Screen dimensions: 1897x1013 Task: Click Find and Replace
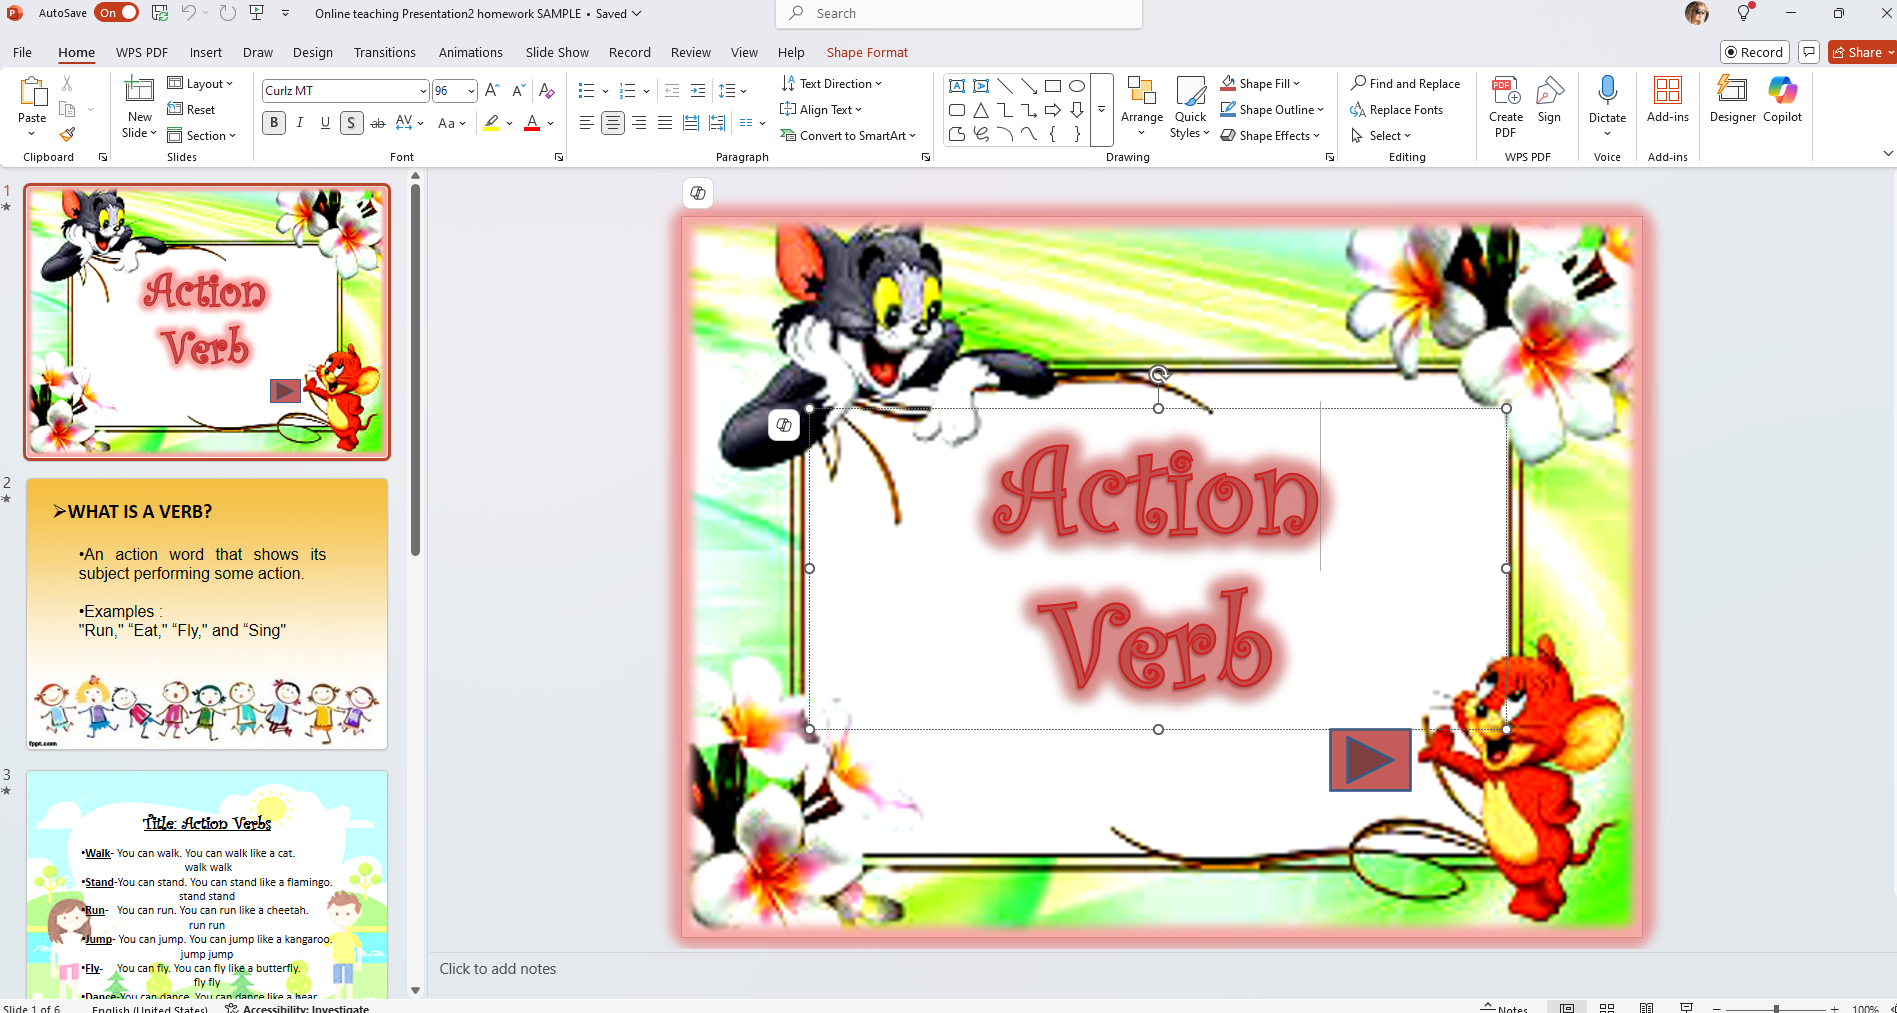1405,84
